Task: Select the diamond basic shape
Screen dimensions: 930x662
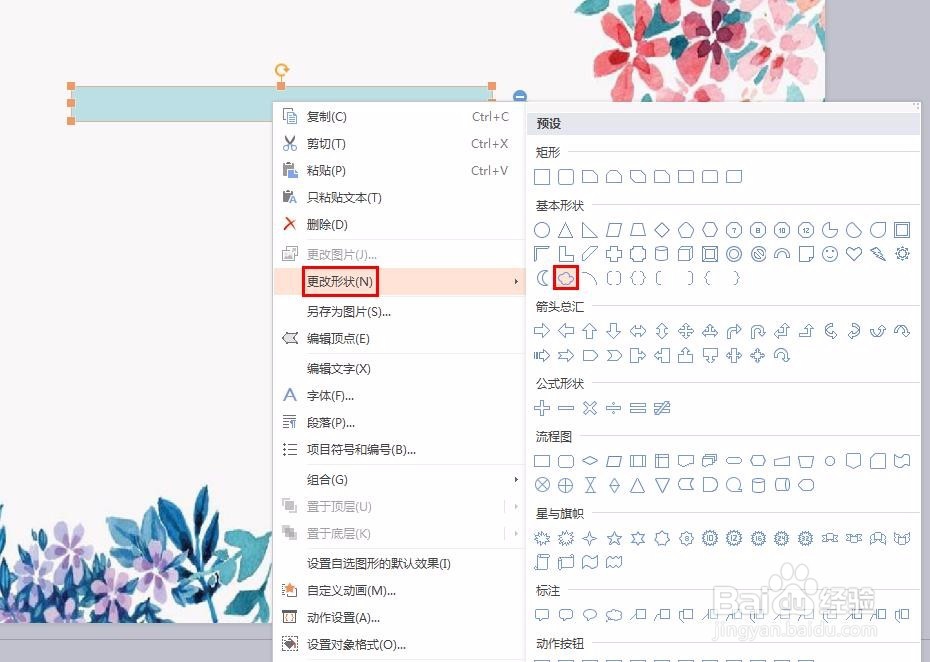Action: click(662, 230)
